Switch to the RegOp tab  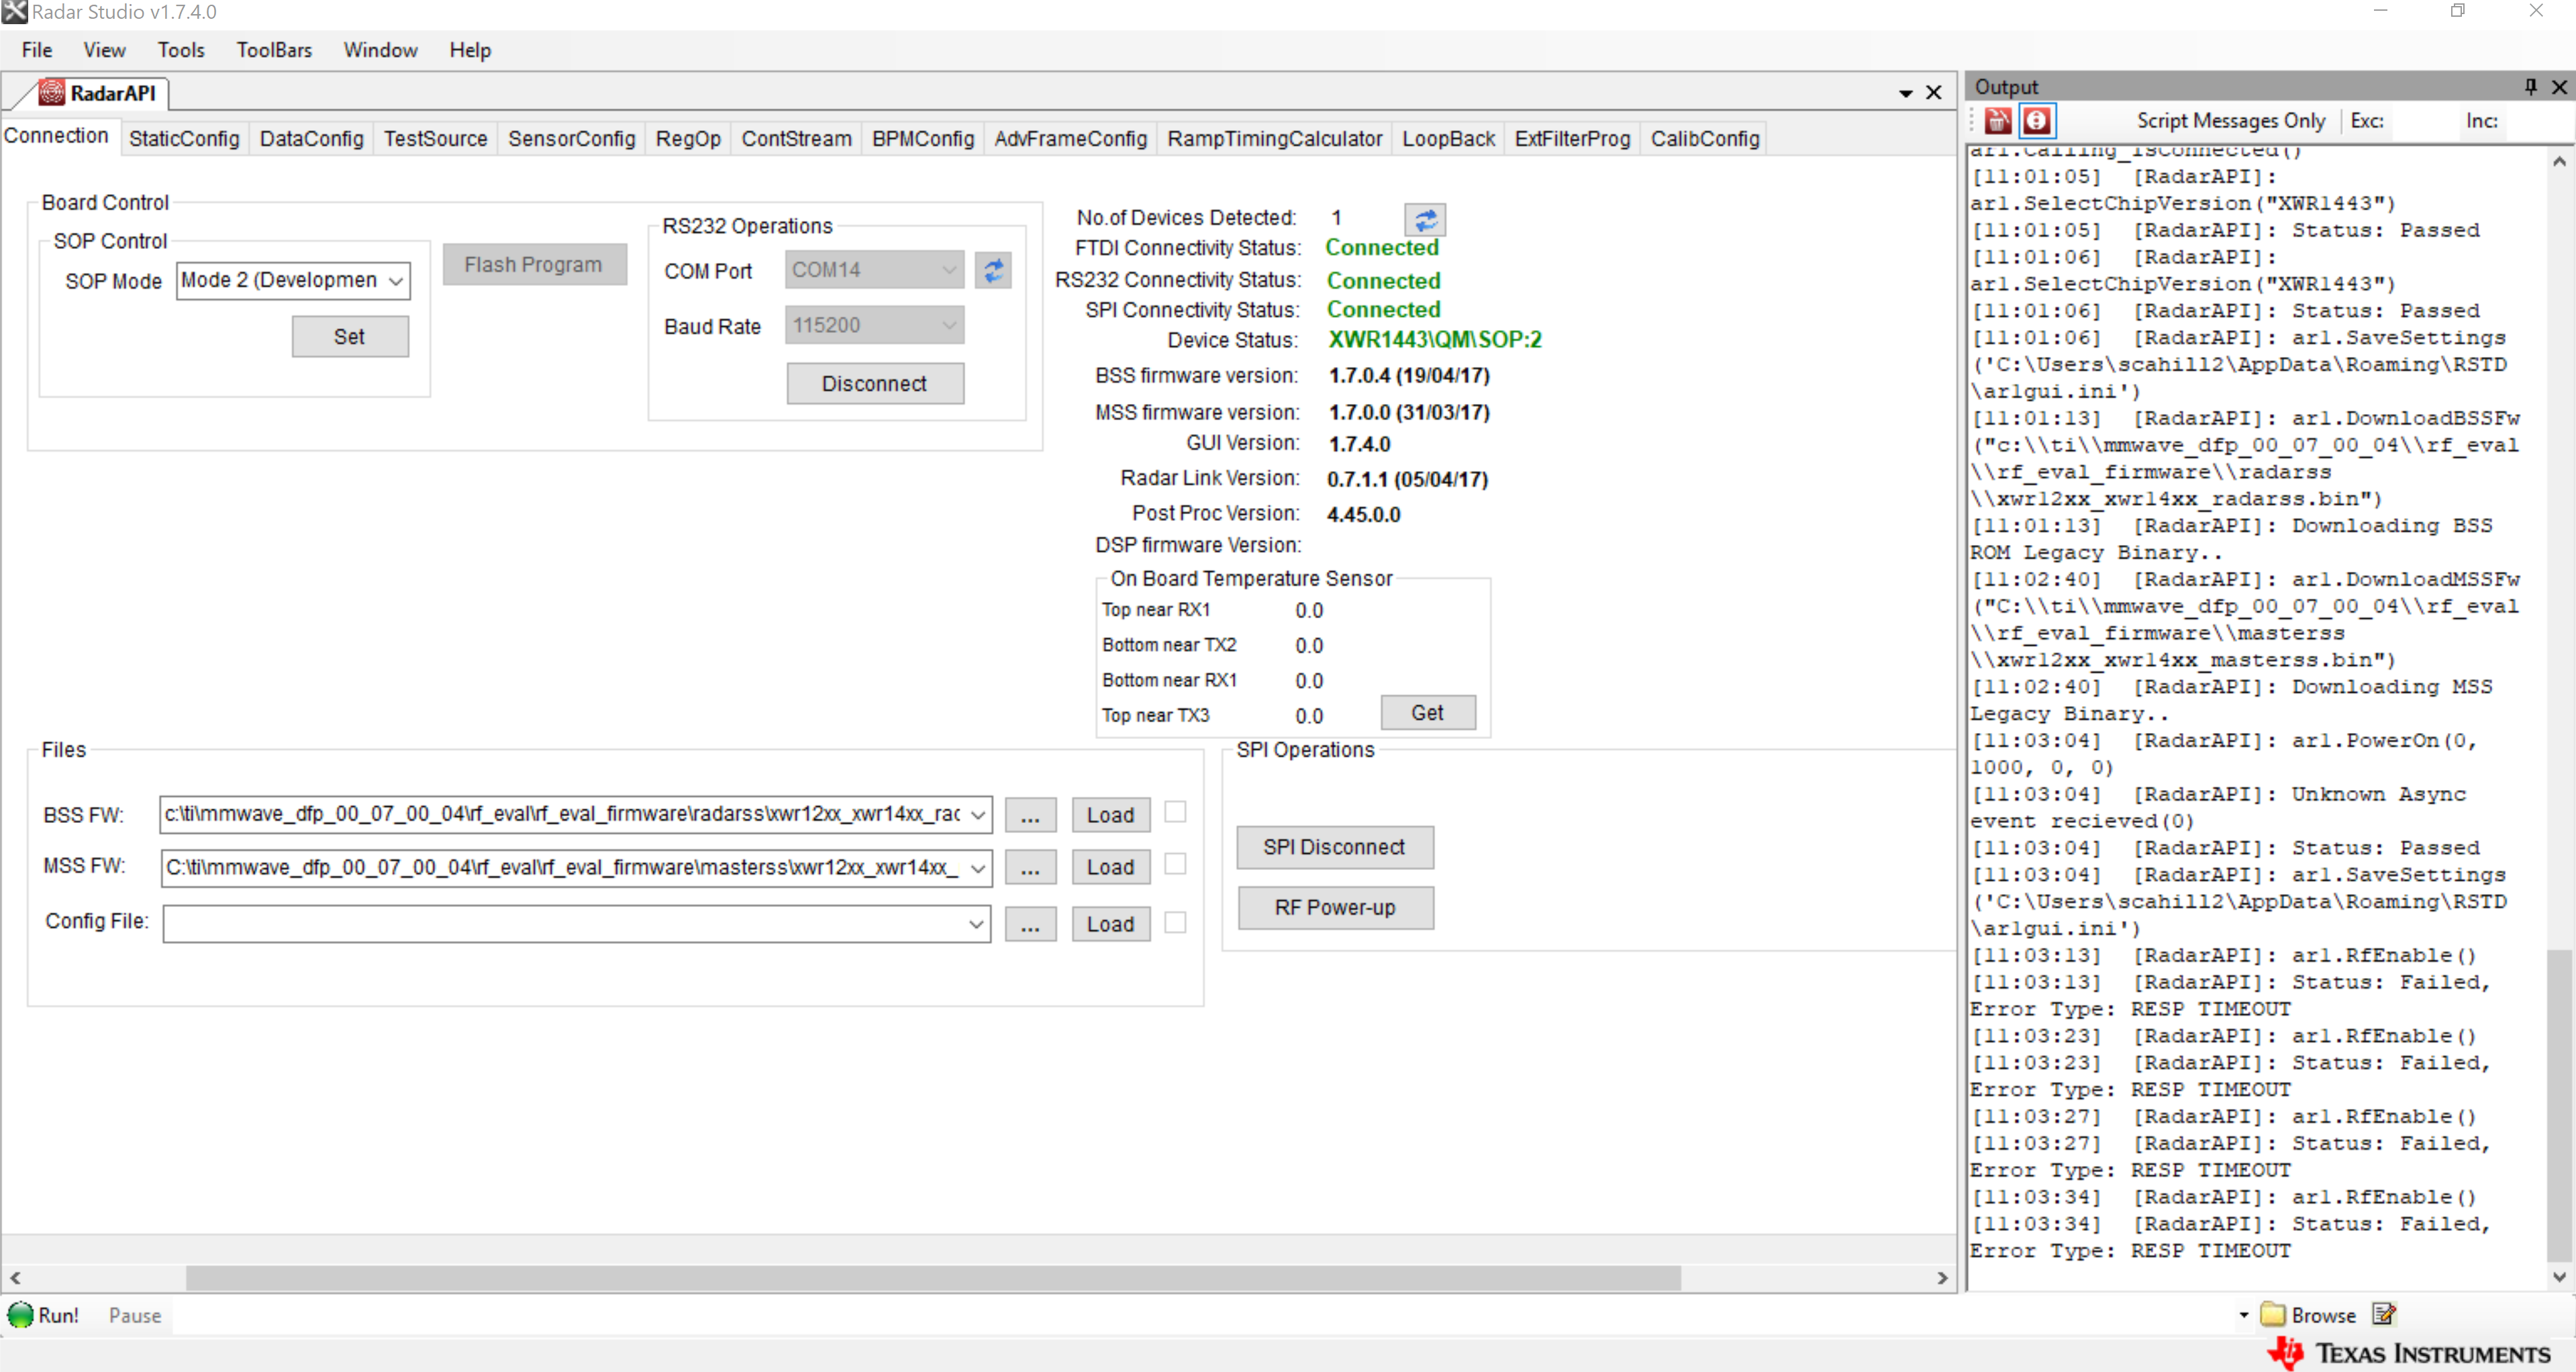688,139
